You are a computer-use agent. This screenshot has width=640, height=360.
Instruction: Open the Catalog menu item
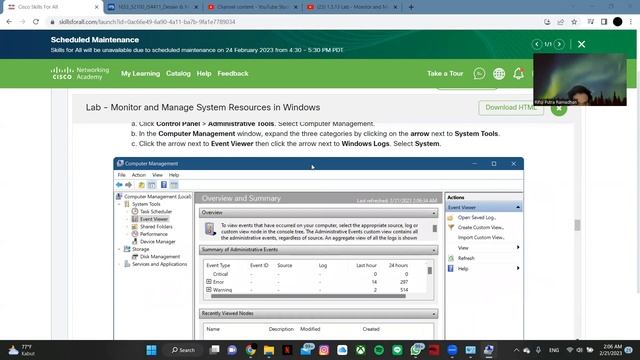178,73
